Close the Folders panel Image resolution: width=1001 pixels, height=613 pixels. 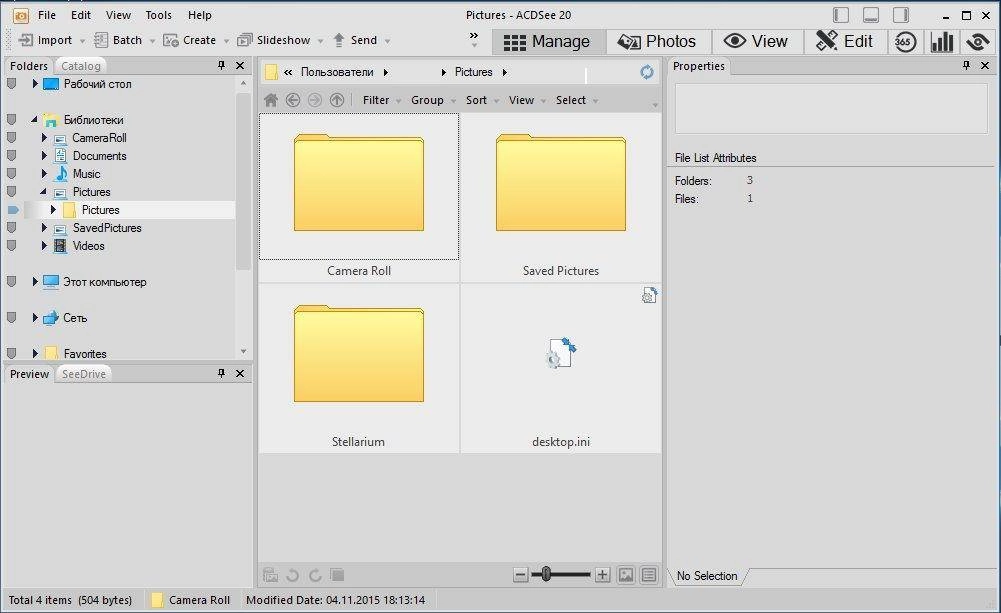[240, 65]
